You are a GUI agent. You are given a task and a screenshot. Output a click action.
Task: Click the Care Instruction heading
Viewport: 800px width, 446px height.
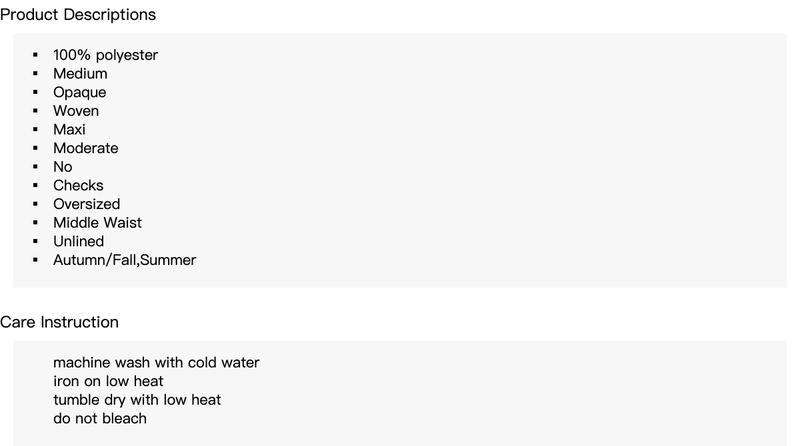click(59, 322)
